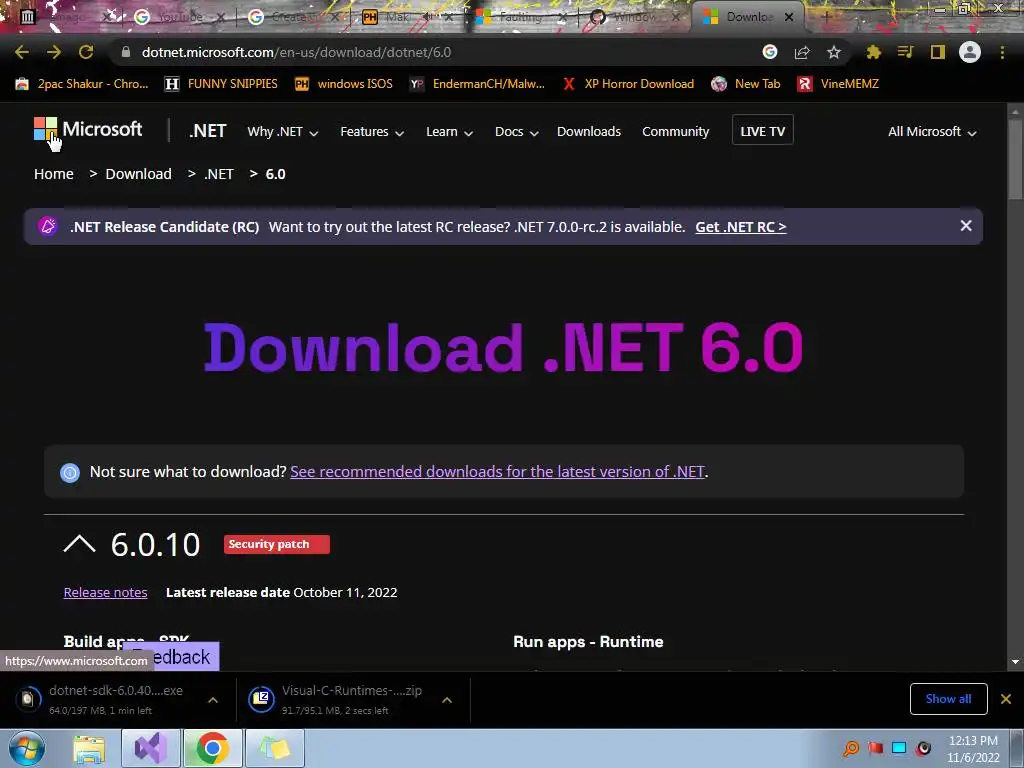Open the Release notes link
The image size is (1024, 768).
click(105, 592)
